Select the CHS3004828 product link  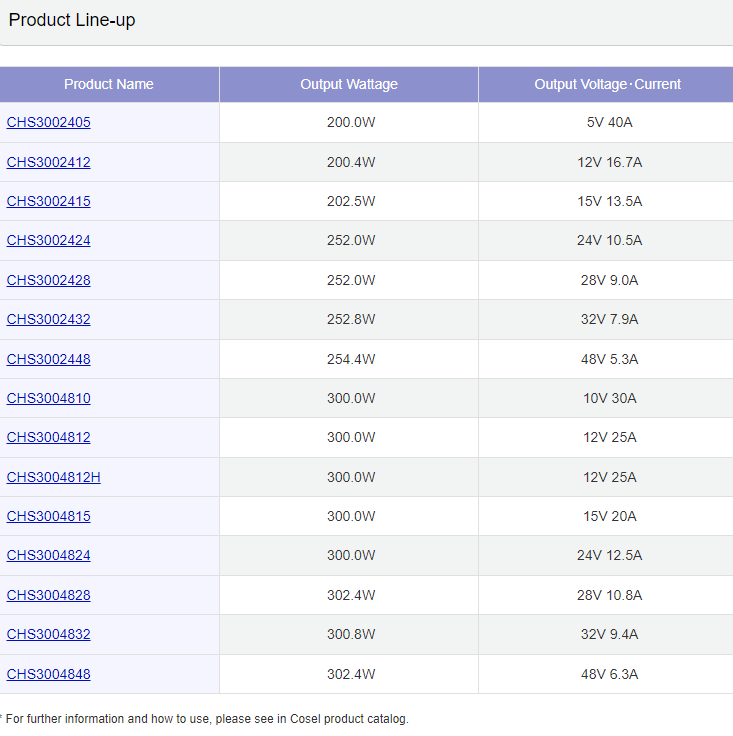[48, 595]
